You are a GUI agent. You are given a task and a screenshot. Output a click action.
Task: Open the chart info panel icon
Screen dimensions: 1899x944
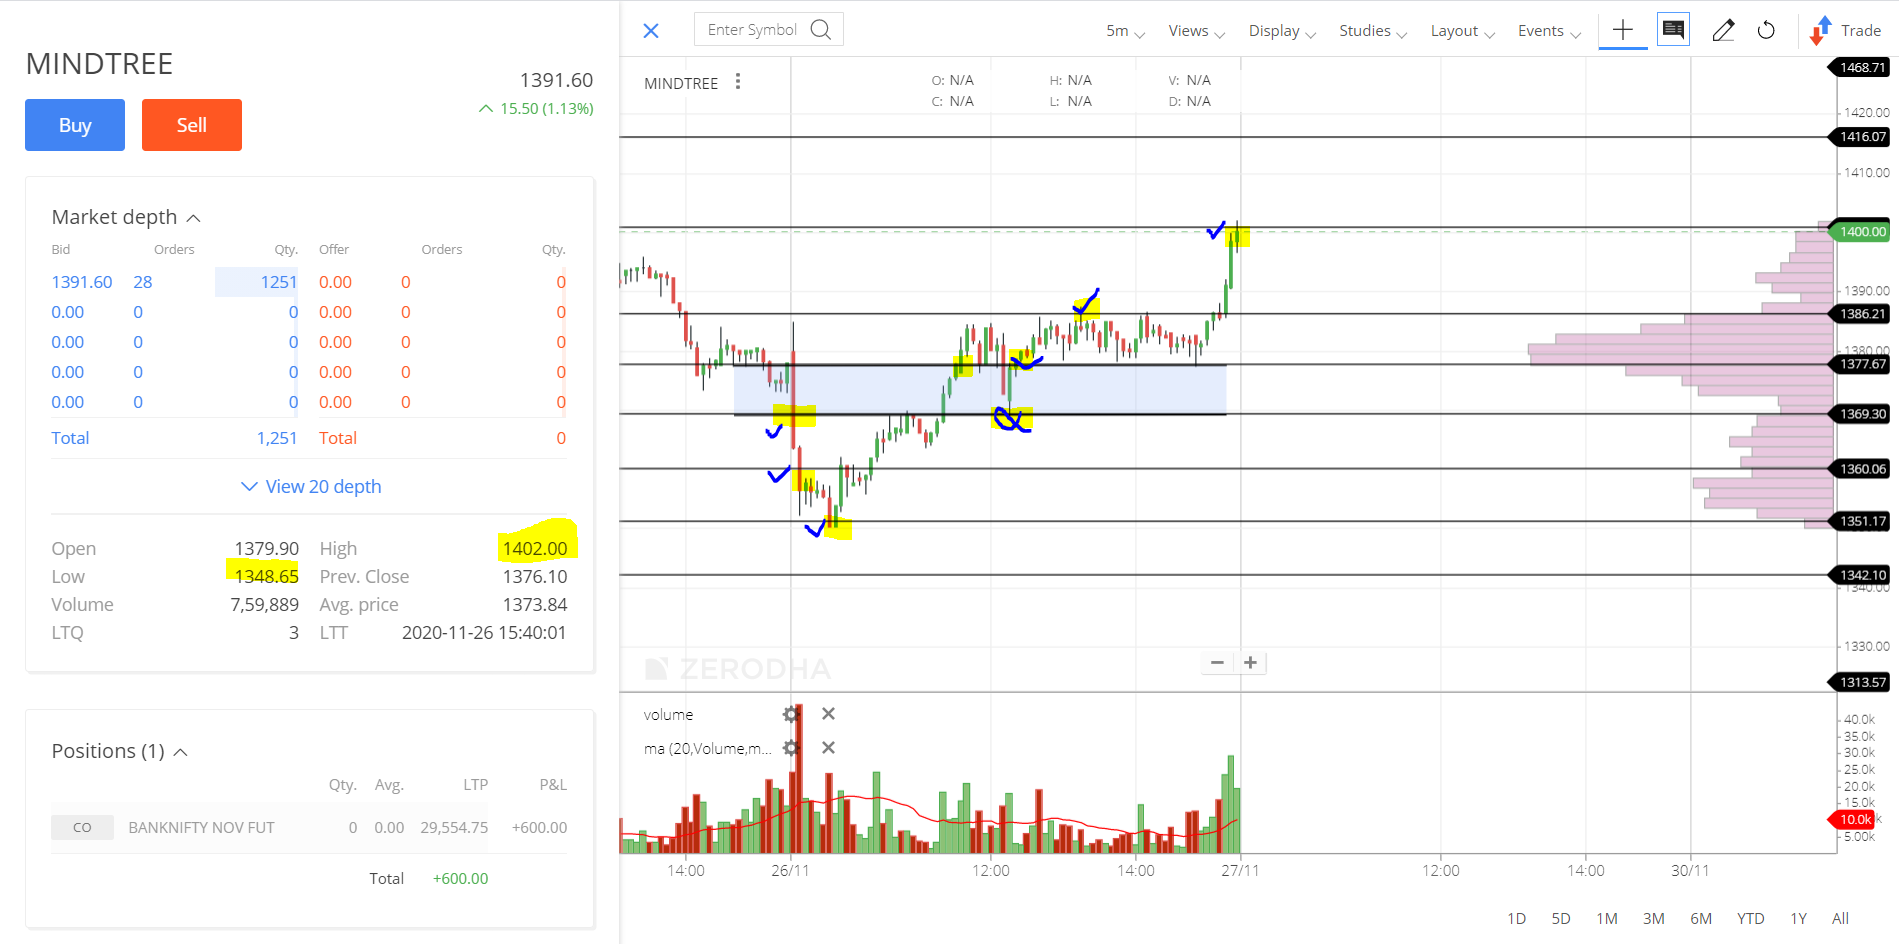tap(1673, 30)
